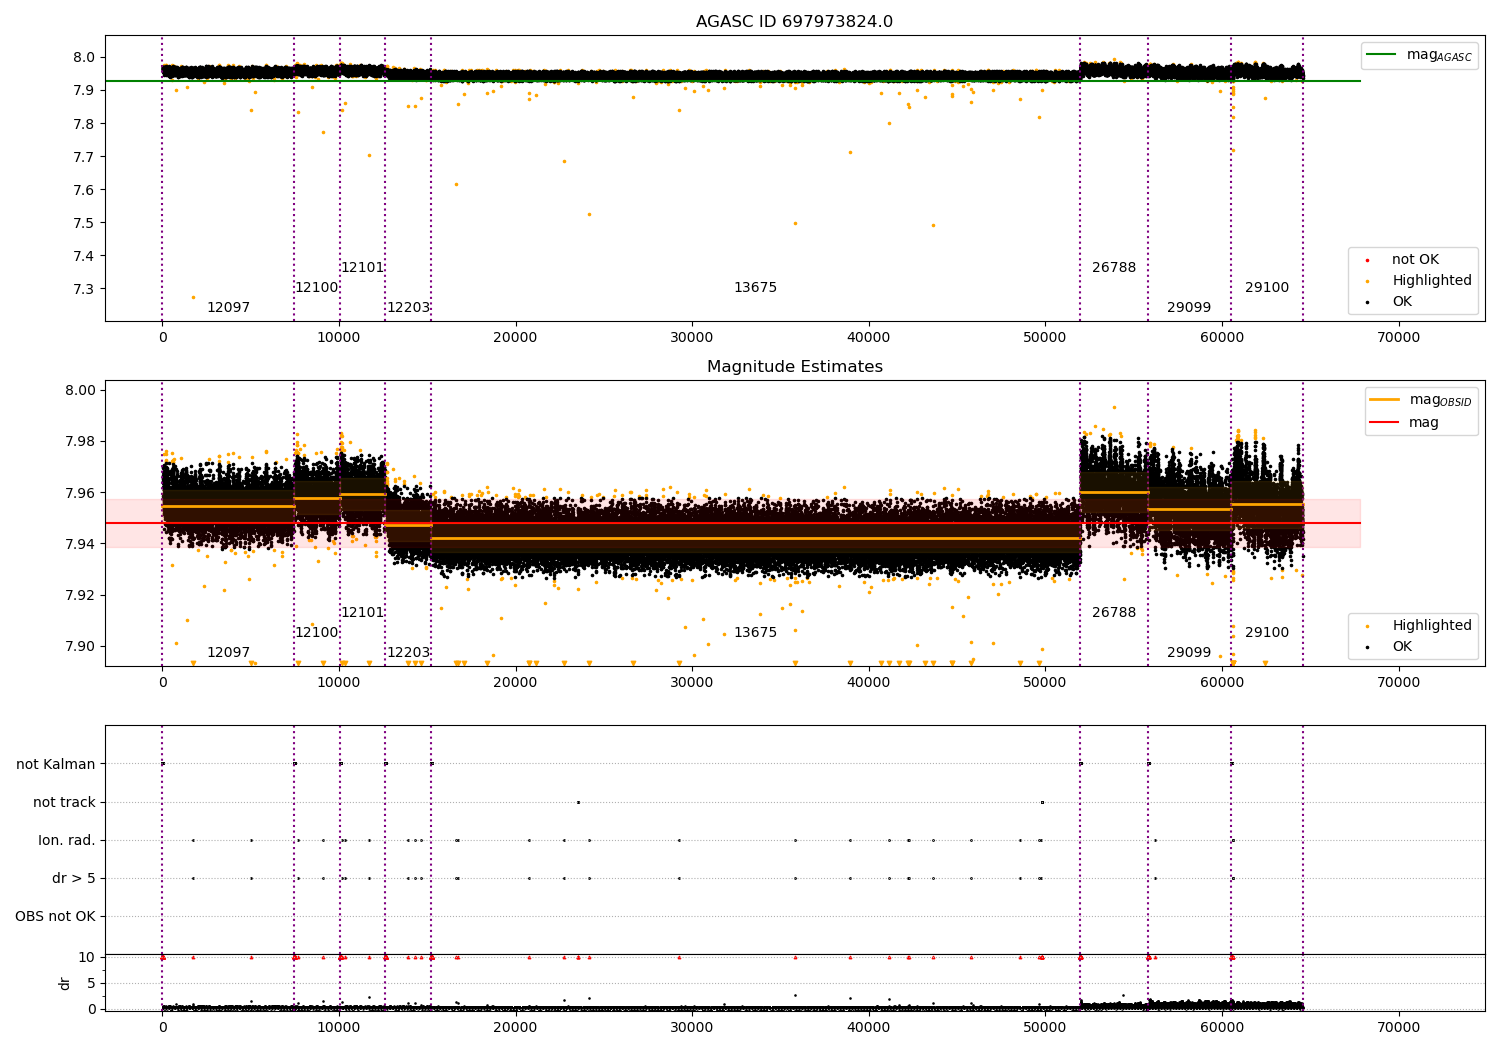Click obsid label 12097 in AGASC ID plot
Image resolution: width=1500 pixels, height=1050 pixels.
pyautogui.click(x=228, y=308)
